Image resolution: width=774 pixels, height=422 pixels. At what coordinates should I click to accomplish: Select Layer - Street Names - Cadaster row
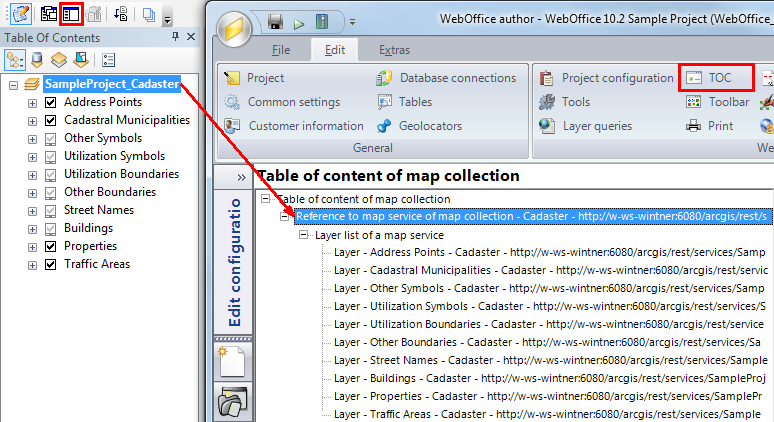pyautogui.click(x=550, y=360)
